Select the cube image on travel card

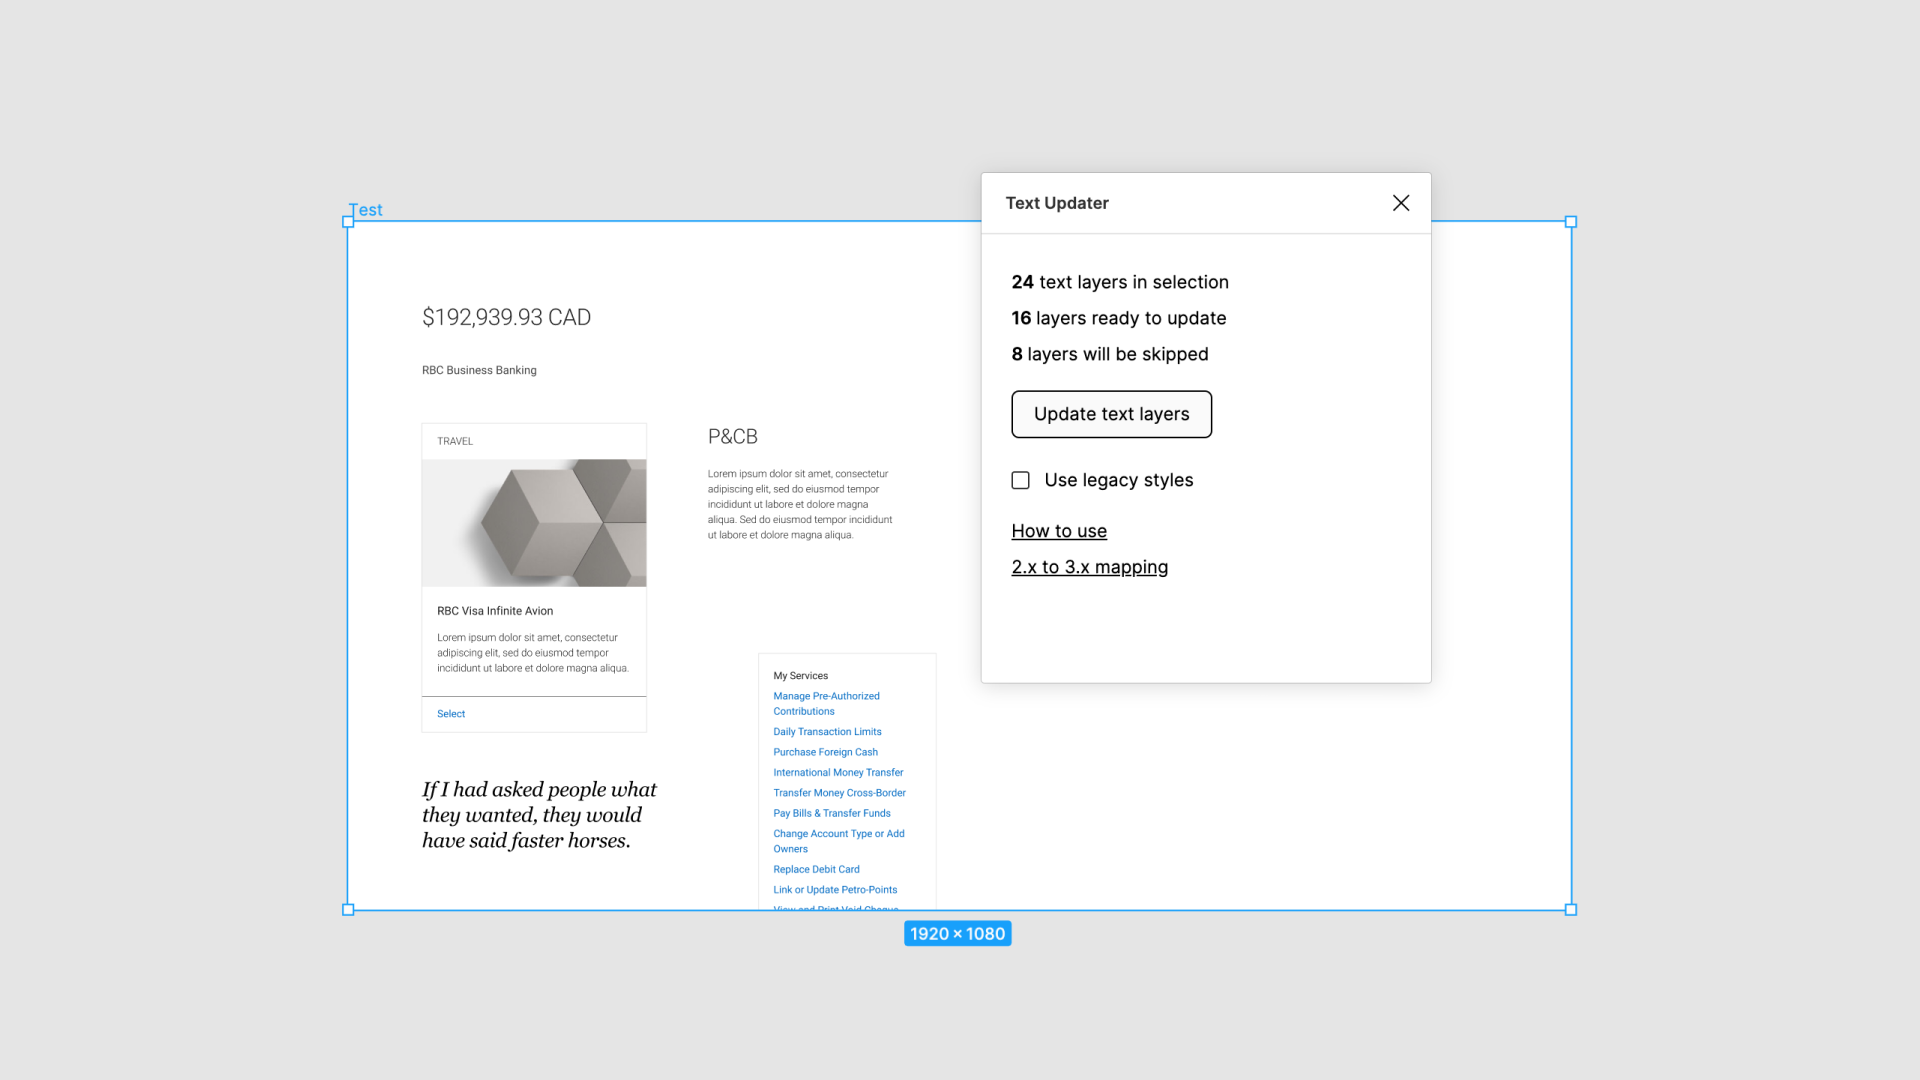point(534,523)
